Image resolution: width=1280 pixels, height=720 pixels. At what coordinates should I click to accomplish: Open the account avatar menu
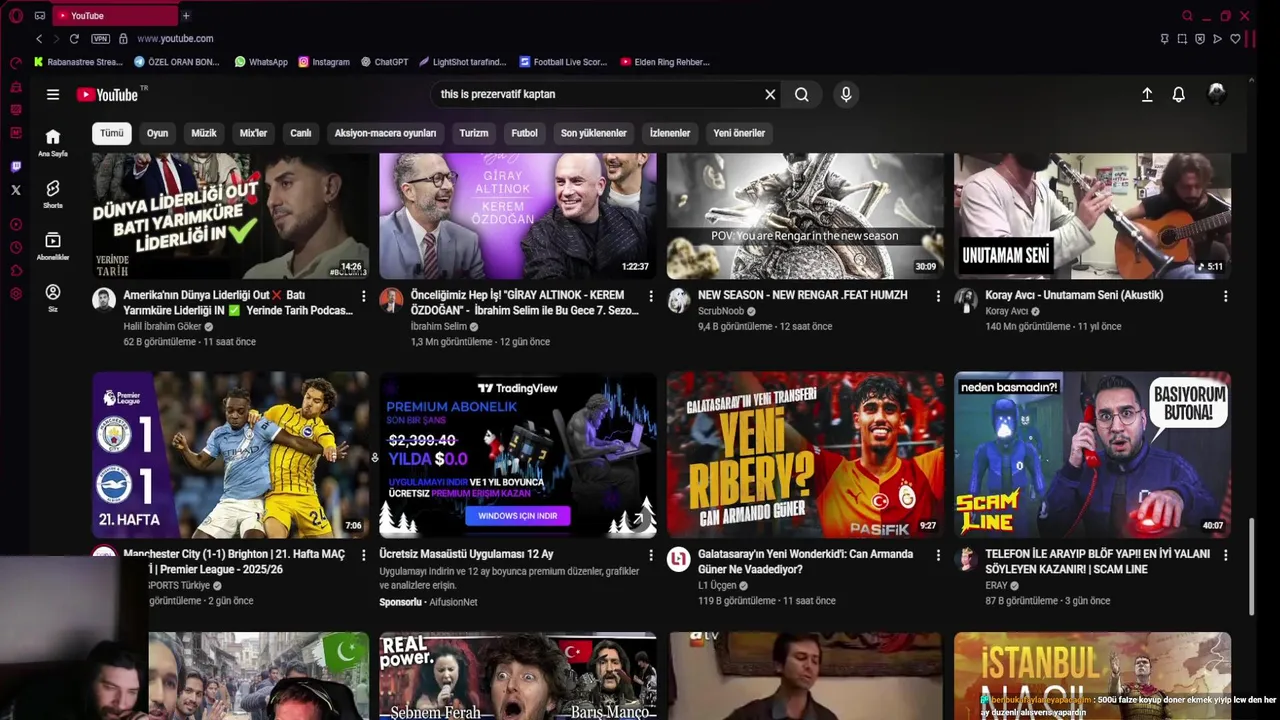pos(1217,94)
